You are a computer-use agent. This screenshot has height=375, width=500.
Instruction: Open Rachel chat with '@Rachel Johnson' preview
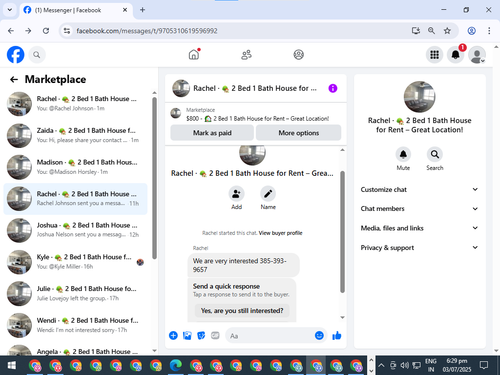[x=75, y=103]
